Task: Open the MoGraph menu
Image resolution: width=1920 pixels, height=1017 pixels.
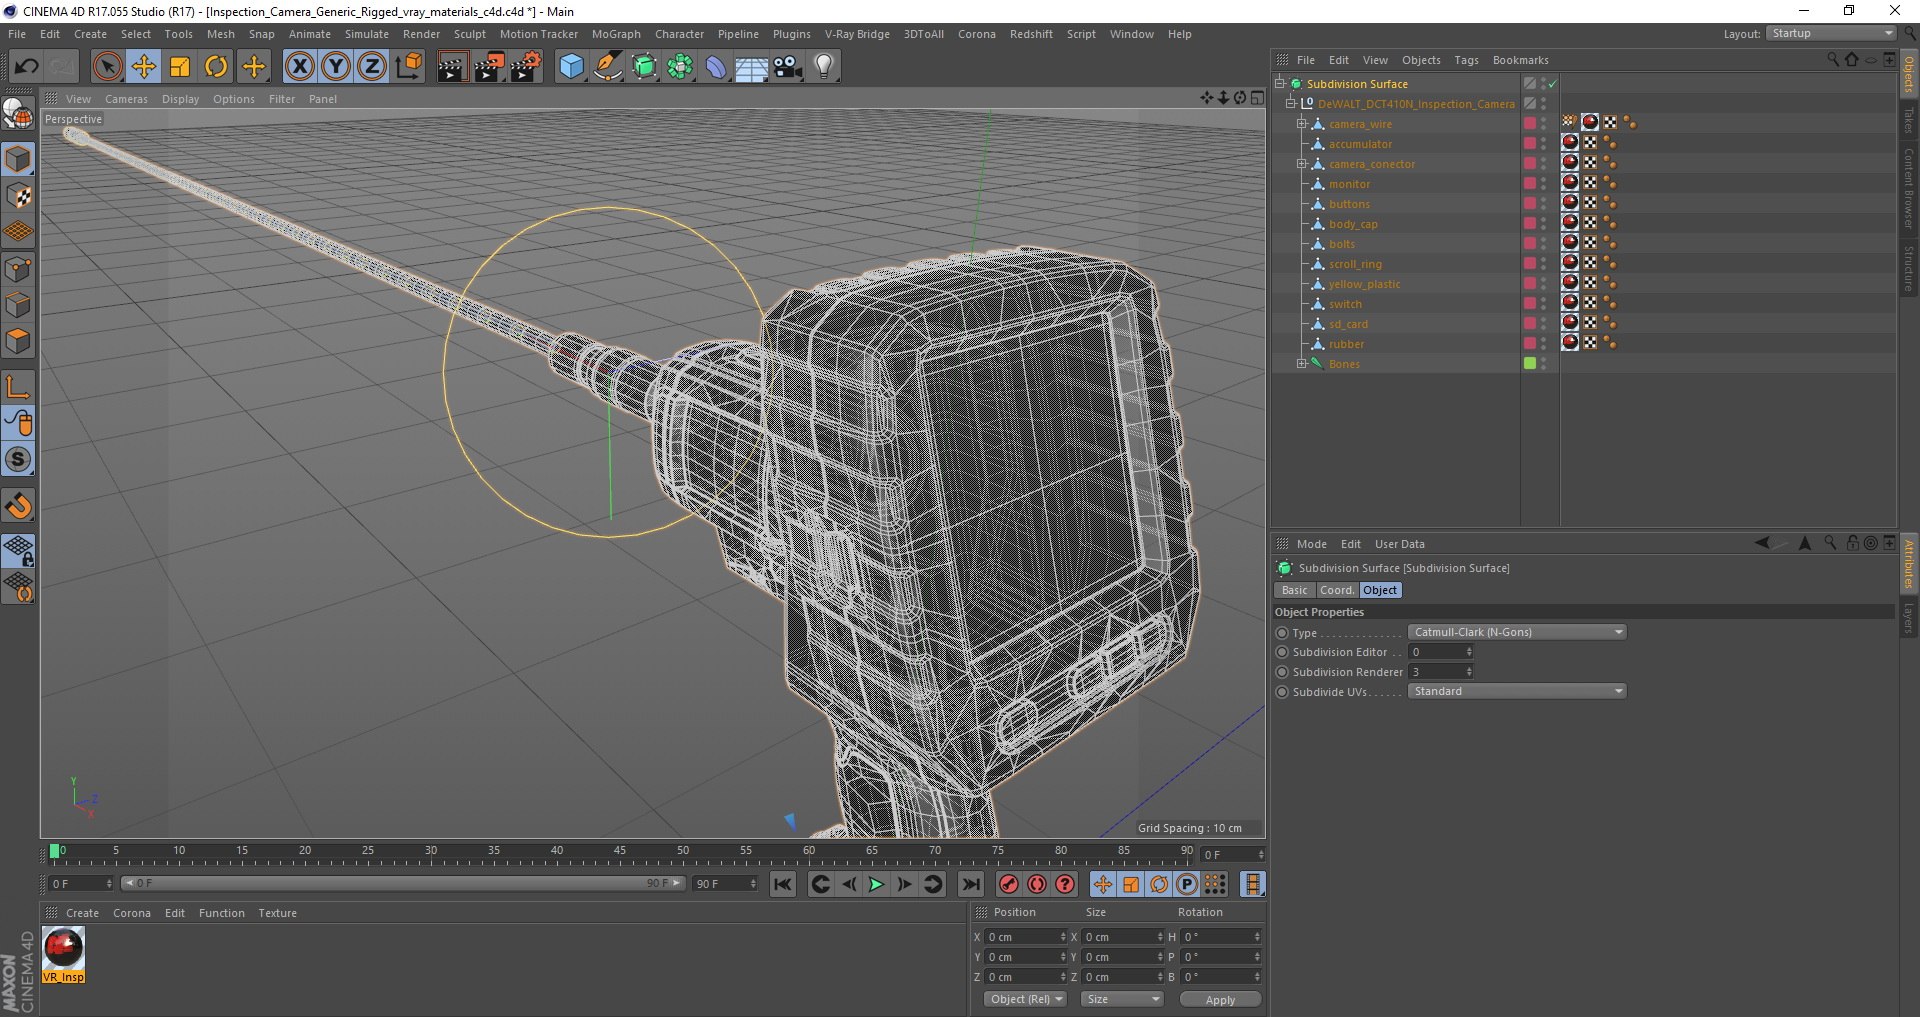Action: 616,34
